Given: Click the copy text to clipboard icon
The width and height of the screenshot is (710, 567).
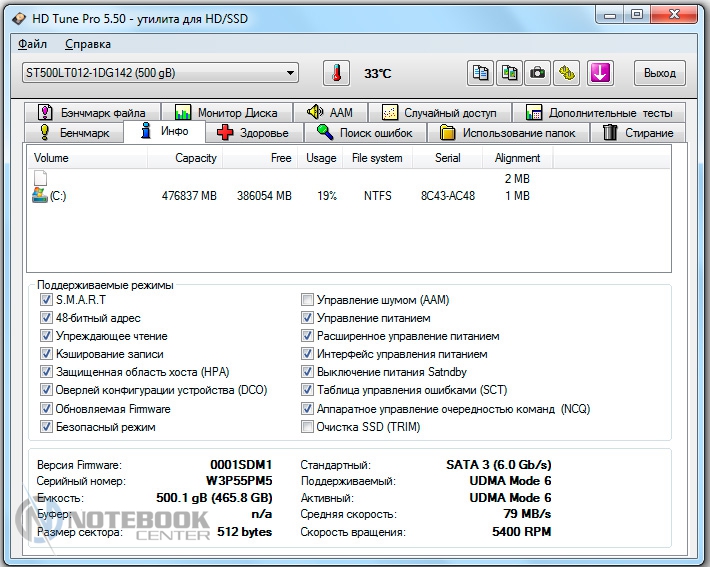Looking at the screenshot, I should (481, 73).
